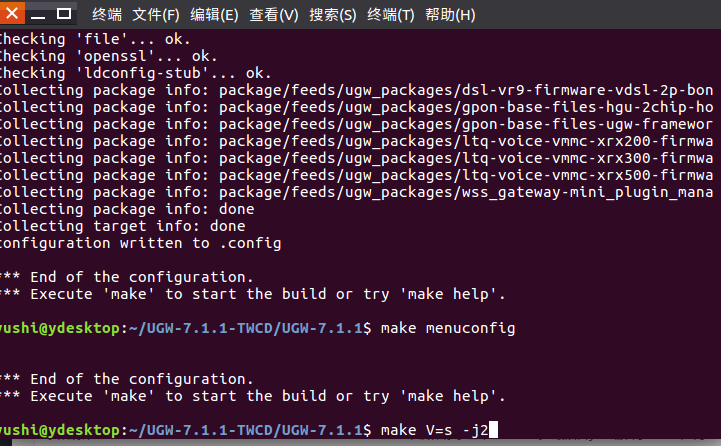
Task: Click the dsl-vr9-firmware package info line
Action: click(357, 90)
